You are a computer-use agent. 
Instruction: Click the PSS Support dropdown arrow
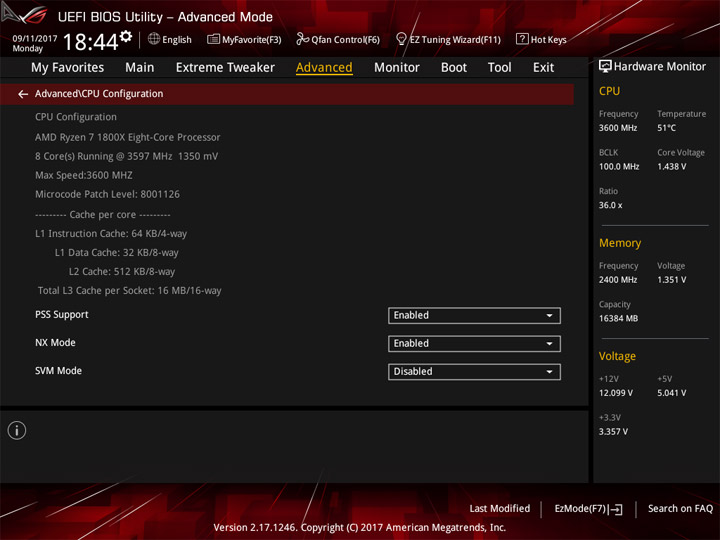coord(549,315)
